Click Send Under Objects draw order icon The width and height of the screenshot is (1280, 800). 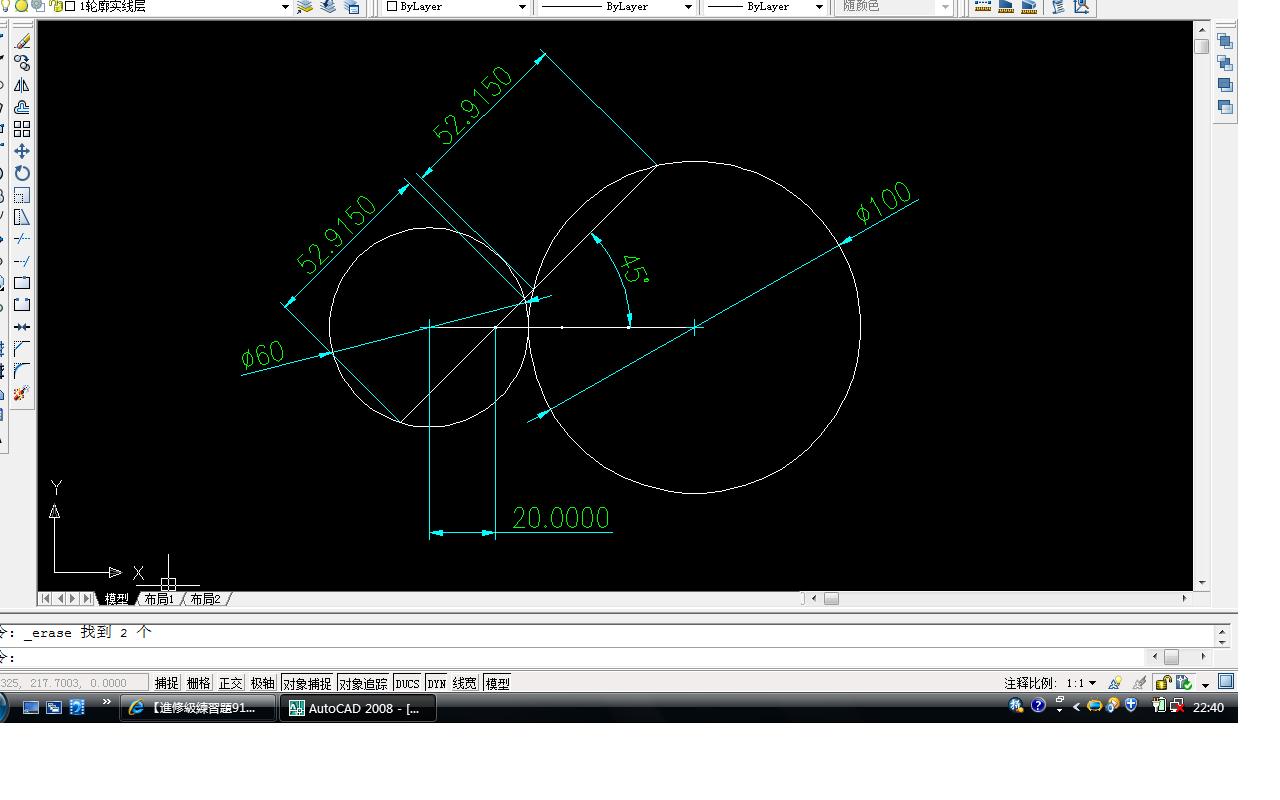(1225, 107)
